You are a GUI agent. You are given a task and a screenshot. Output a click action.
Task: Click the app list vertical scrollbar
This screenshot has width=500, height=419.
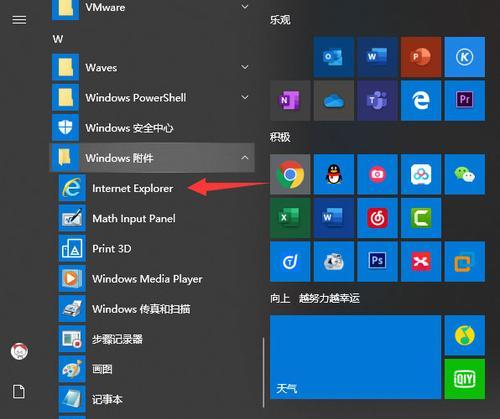263,373
